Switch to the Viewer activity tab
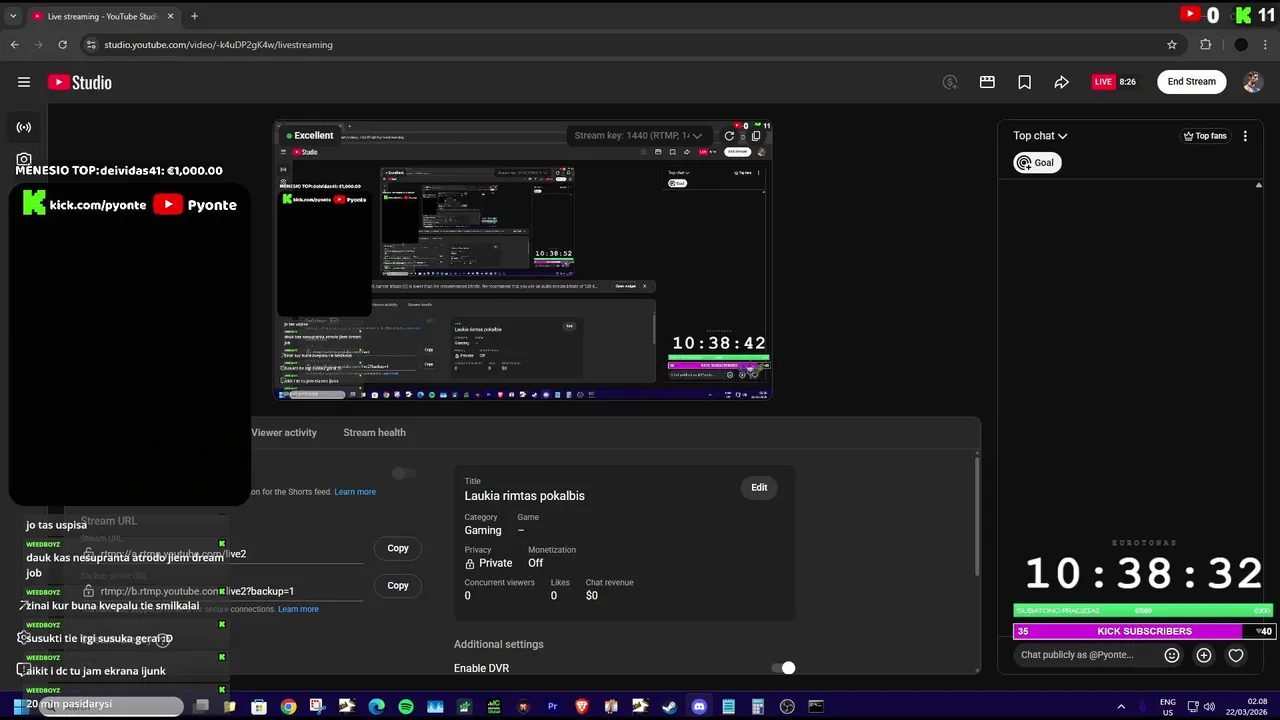1280x720 pixels. tap(284, 432)
